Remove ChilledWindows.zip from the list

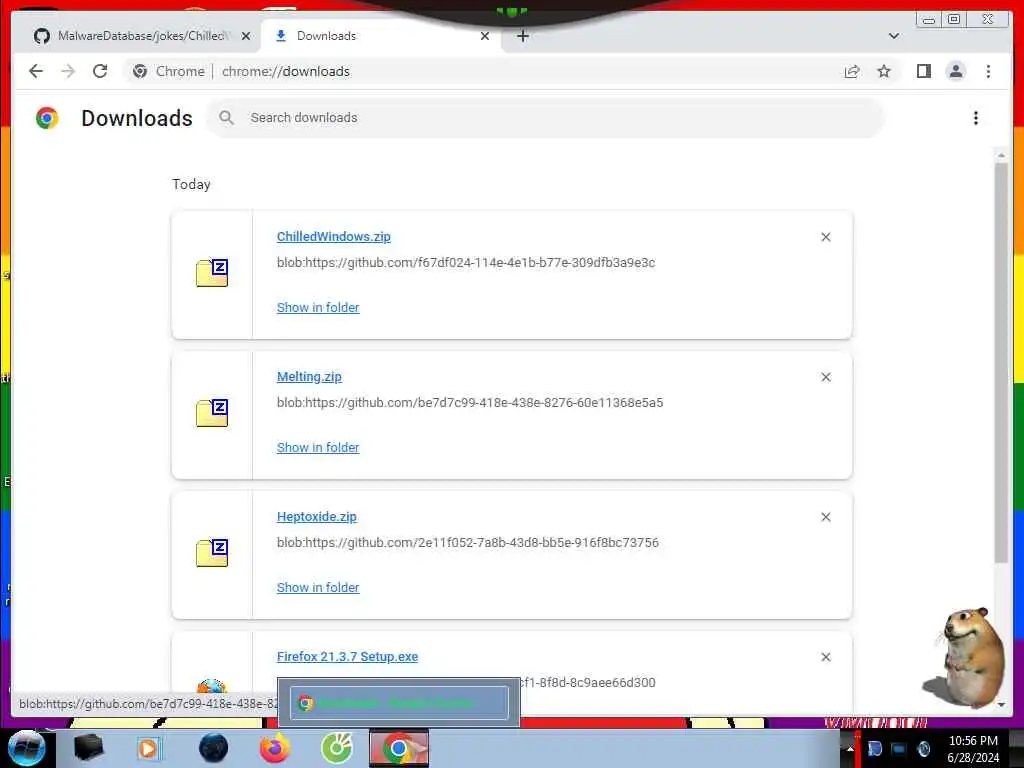(825, 237)
